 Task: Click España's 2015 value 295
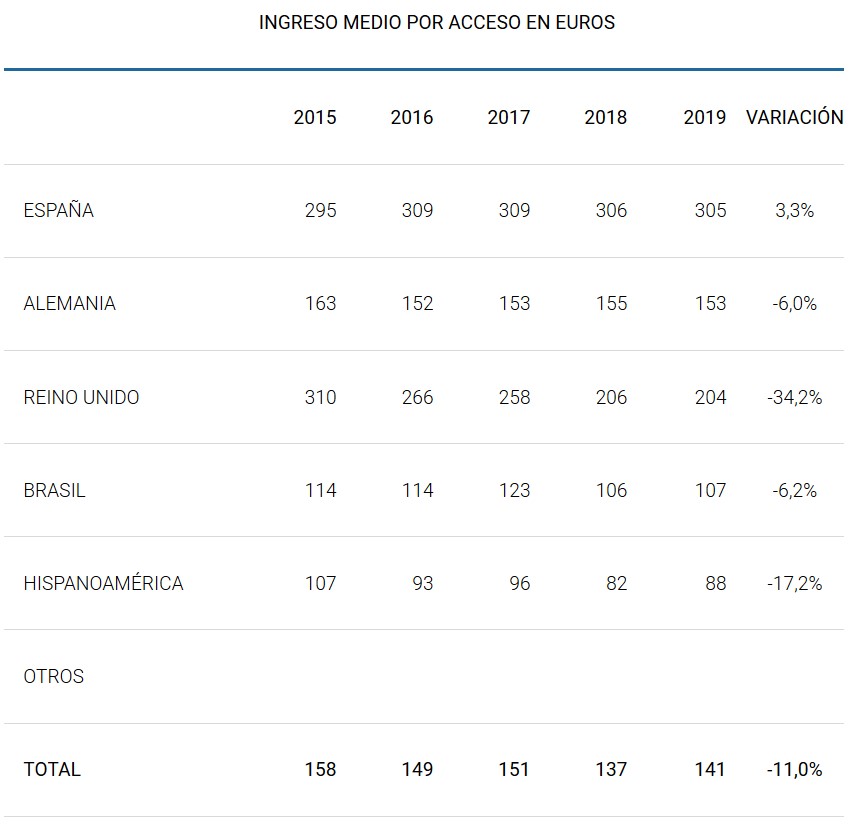coord(321,210)
